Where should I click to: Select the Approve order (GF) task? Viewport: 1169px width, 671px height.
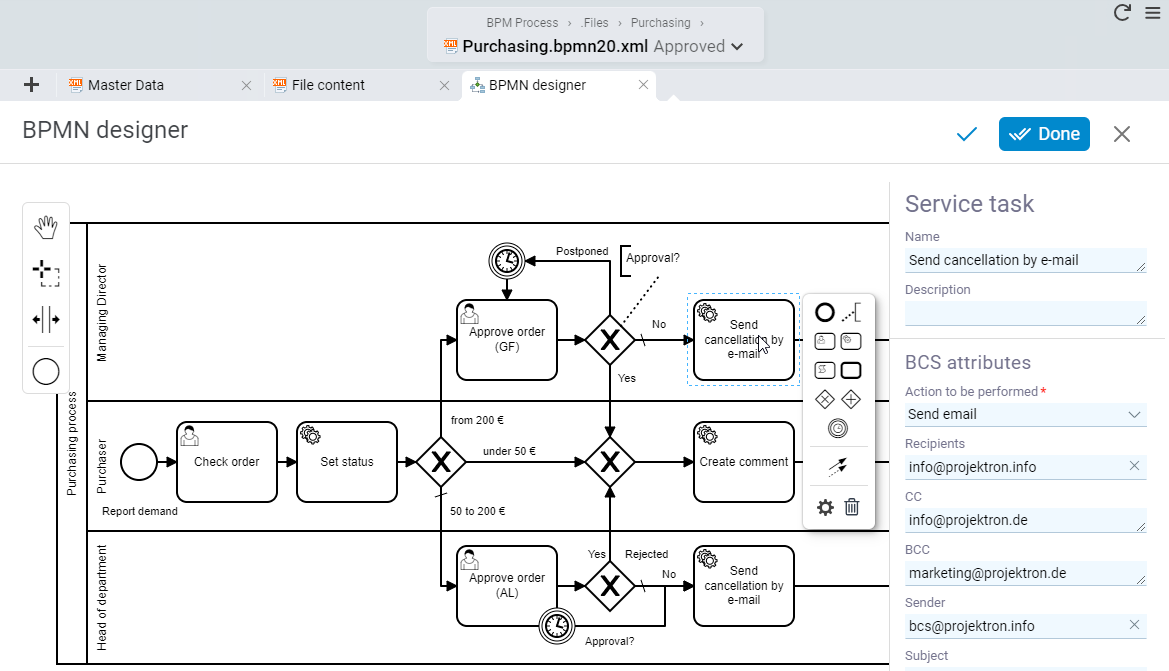[507, 340]
